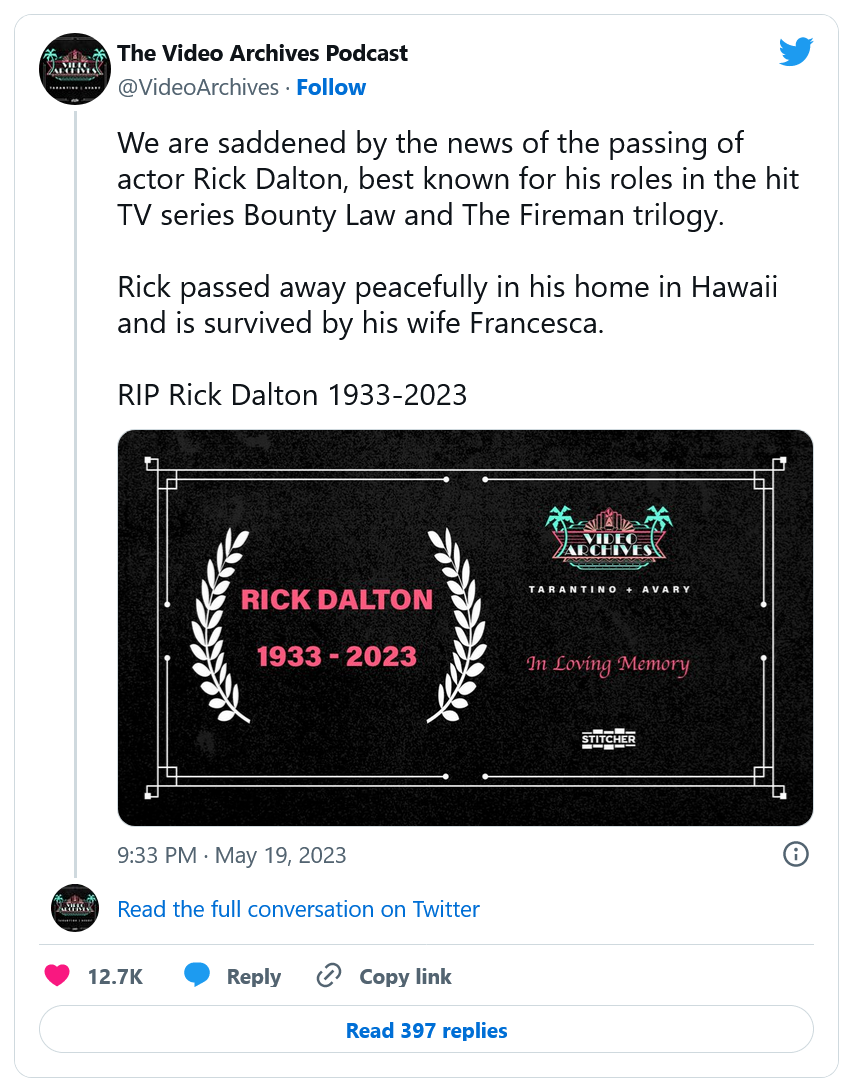Click the blue reply speech bubble icon

coord(197,976)
